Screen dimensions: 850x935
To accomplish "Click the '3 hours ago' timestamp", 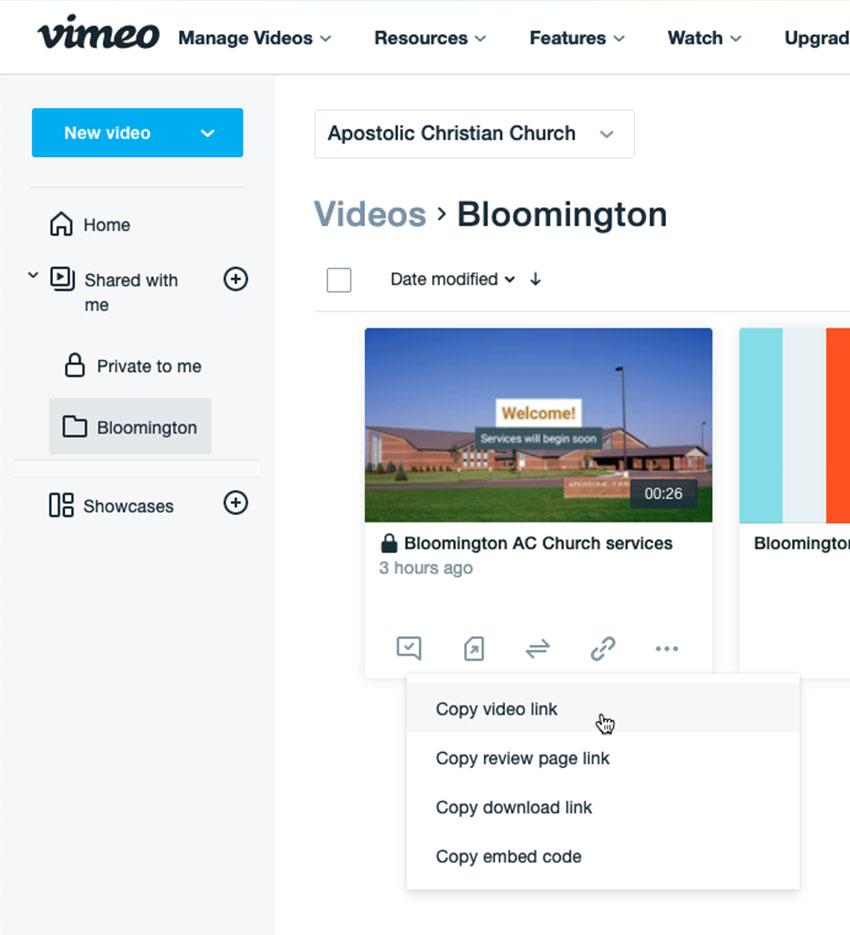I will click(x=426, y=568).
